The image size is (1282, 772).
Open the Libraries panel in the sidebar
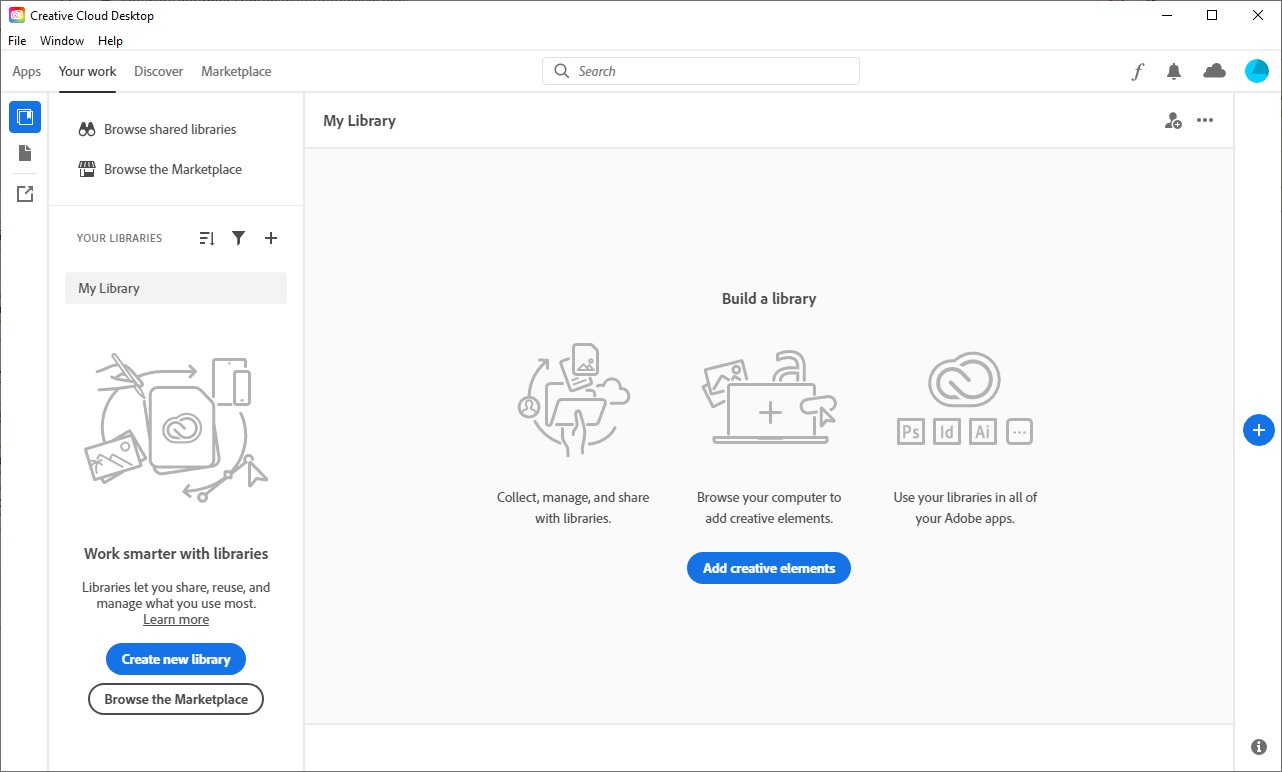pyautogui.click(x=25, y=117)
